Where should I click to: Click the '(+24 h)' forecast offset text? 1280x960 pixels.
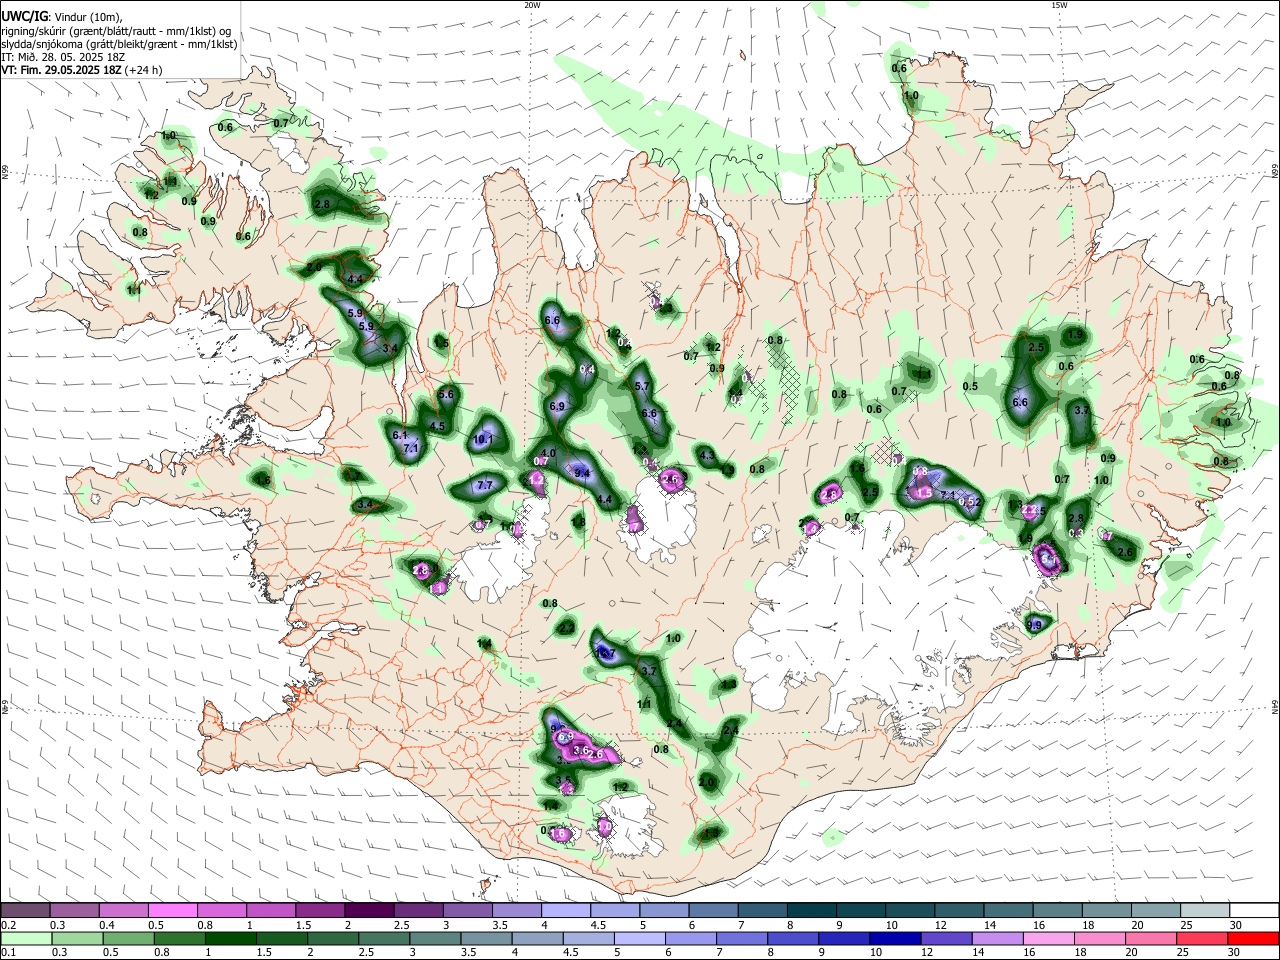click(x=144, y=70)
